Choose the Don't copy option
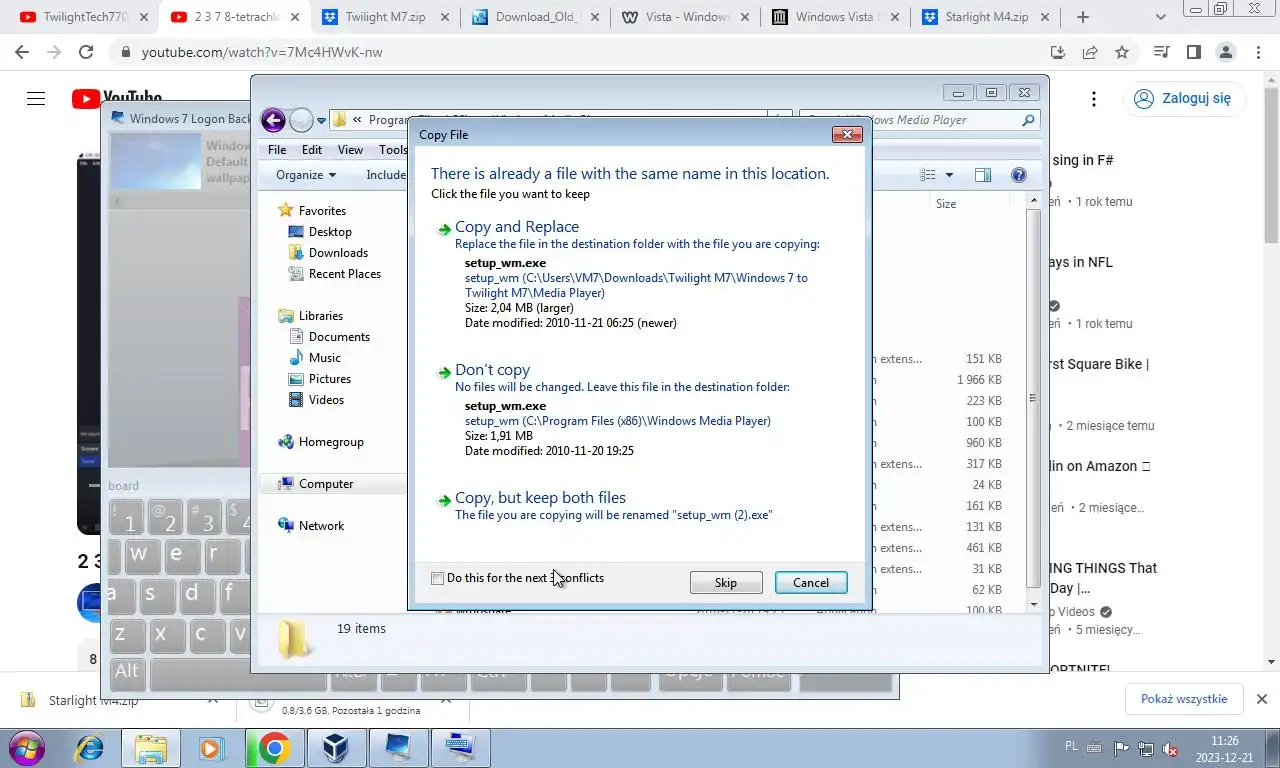Screen dimensions: 1280x768 (492, 370)
